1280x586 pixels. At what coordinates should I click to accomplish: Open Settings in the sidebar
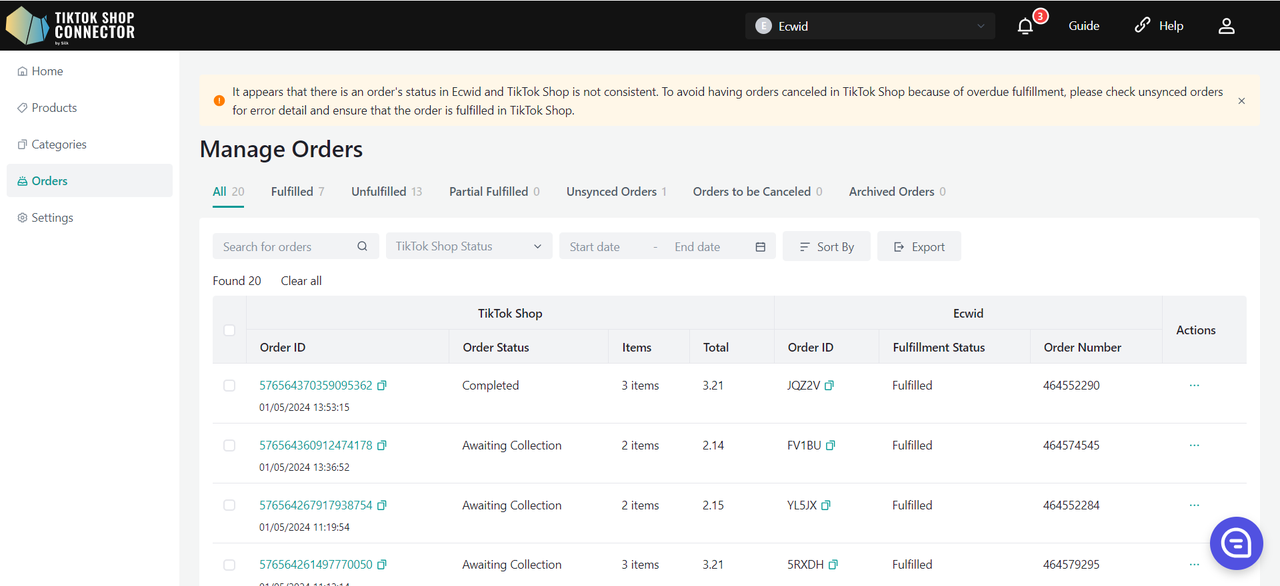89,217
